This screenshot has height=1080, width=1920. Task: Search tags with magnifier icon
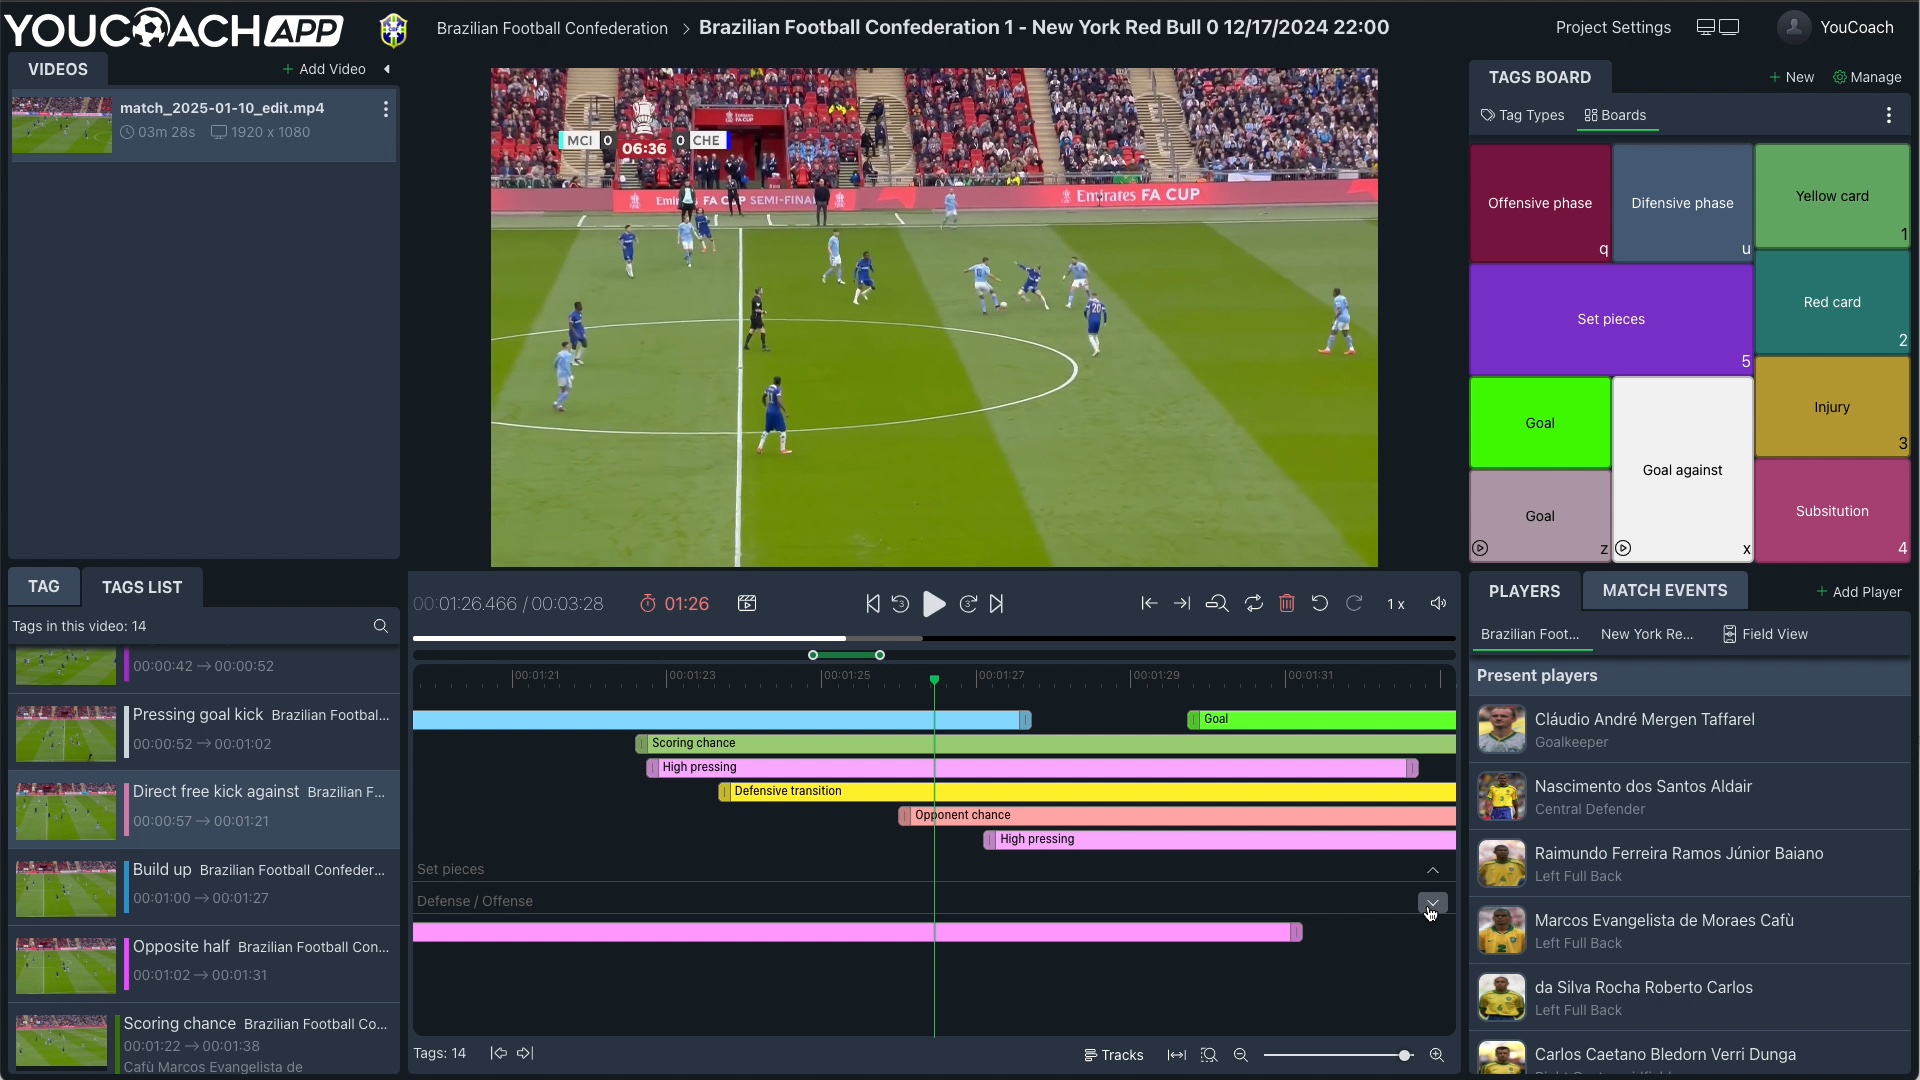pyautogui.click(x=380, y=626)
